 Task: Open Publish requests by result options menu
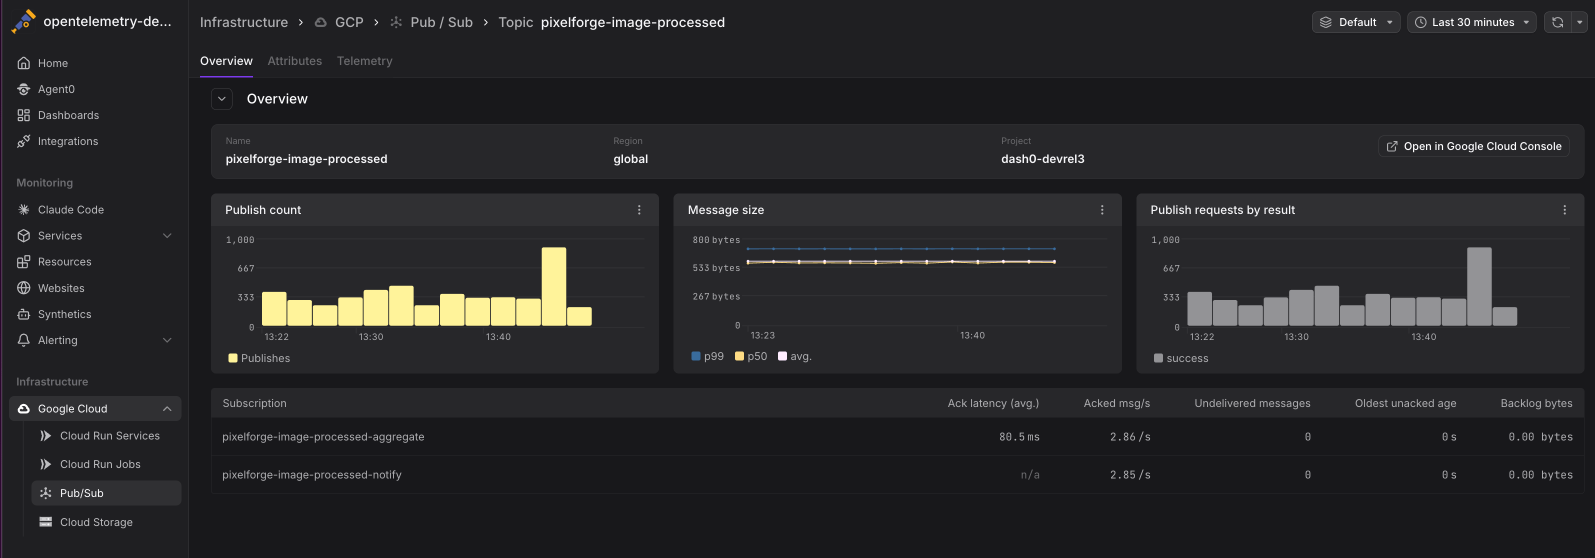1565,210
